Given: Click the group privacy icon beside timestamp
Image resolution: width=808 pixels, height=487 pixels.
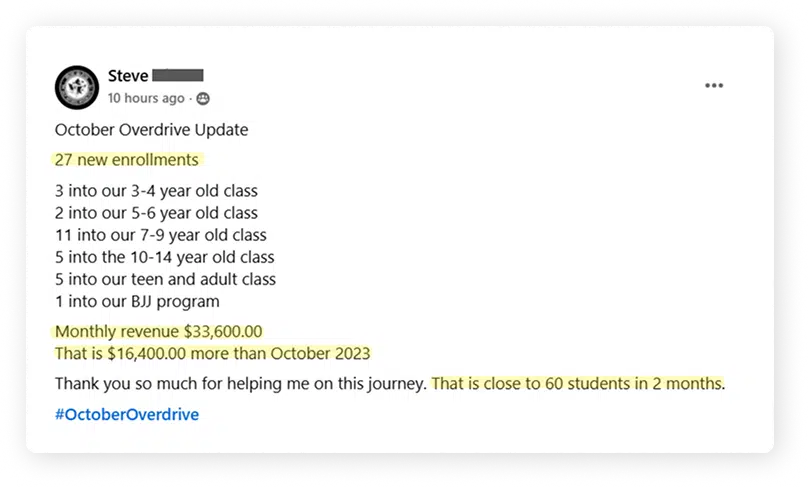Looking at the screenshot, I should [203, 98].
